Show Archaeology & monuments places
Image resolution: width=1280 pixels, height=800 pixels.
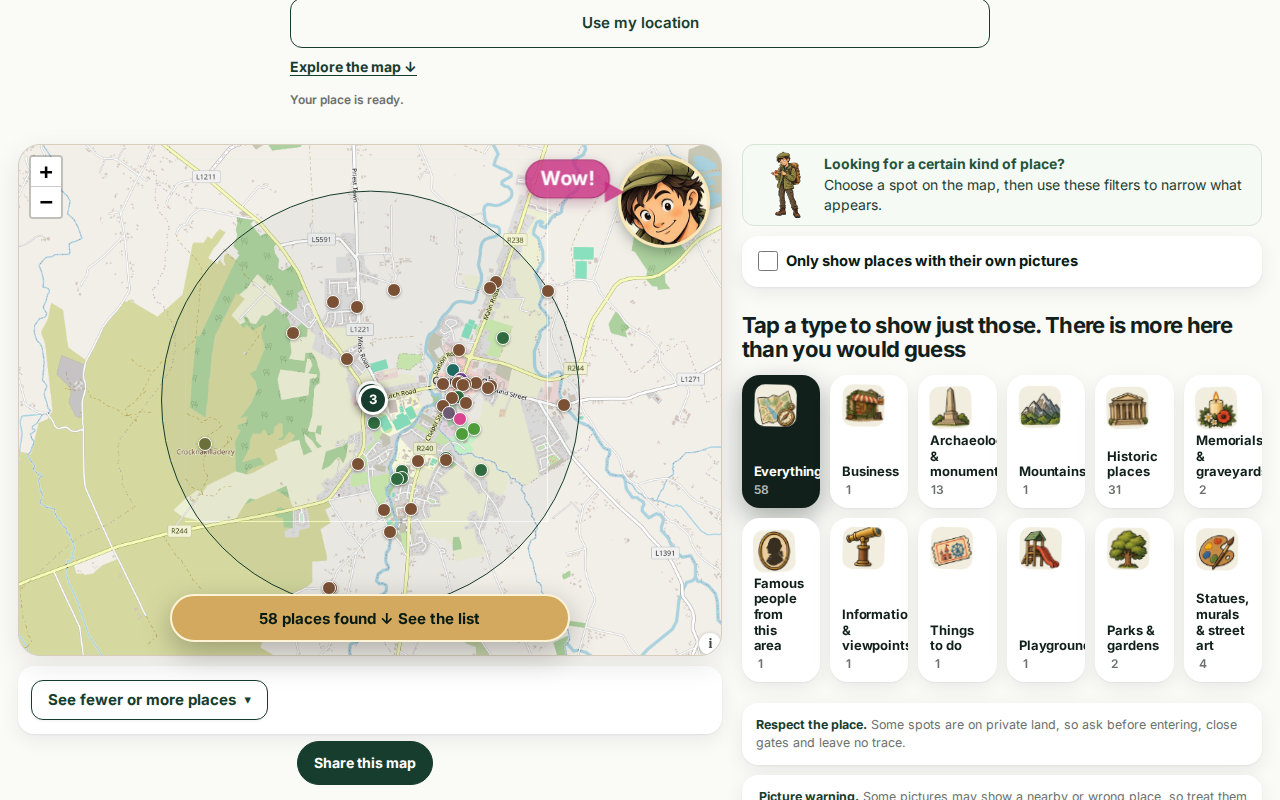point(957,441)
